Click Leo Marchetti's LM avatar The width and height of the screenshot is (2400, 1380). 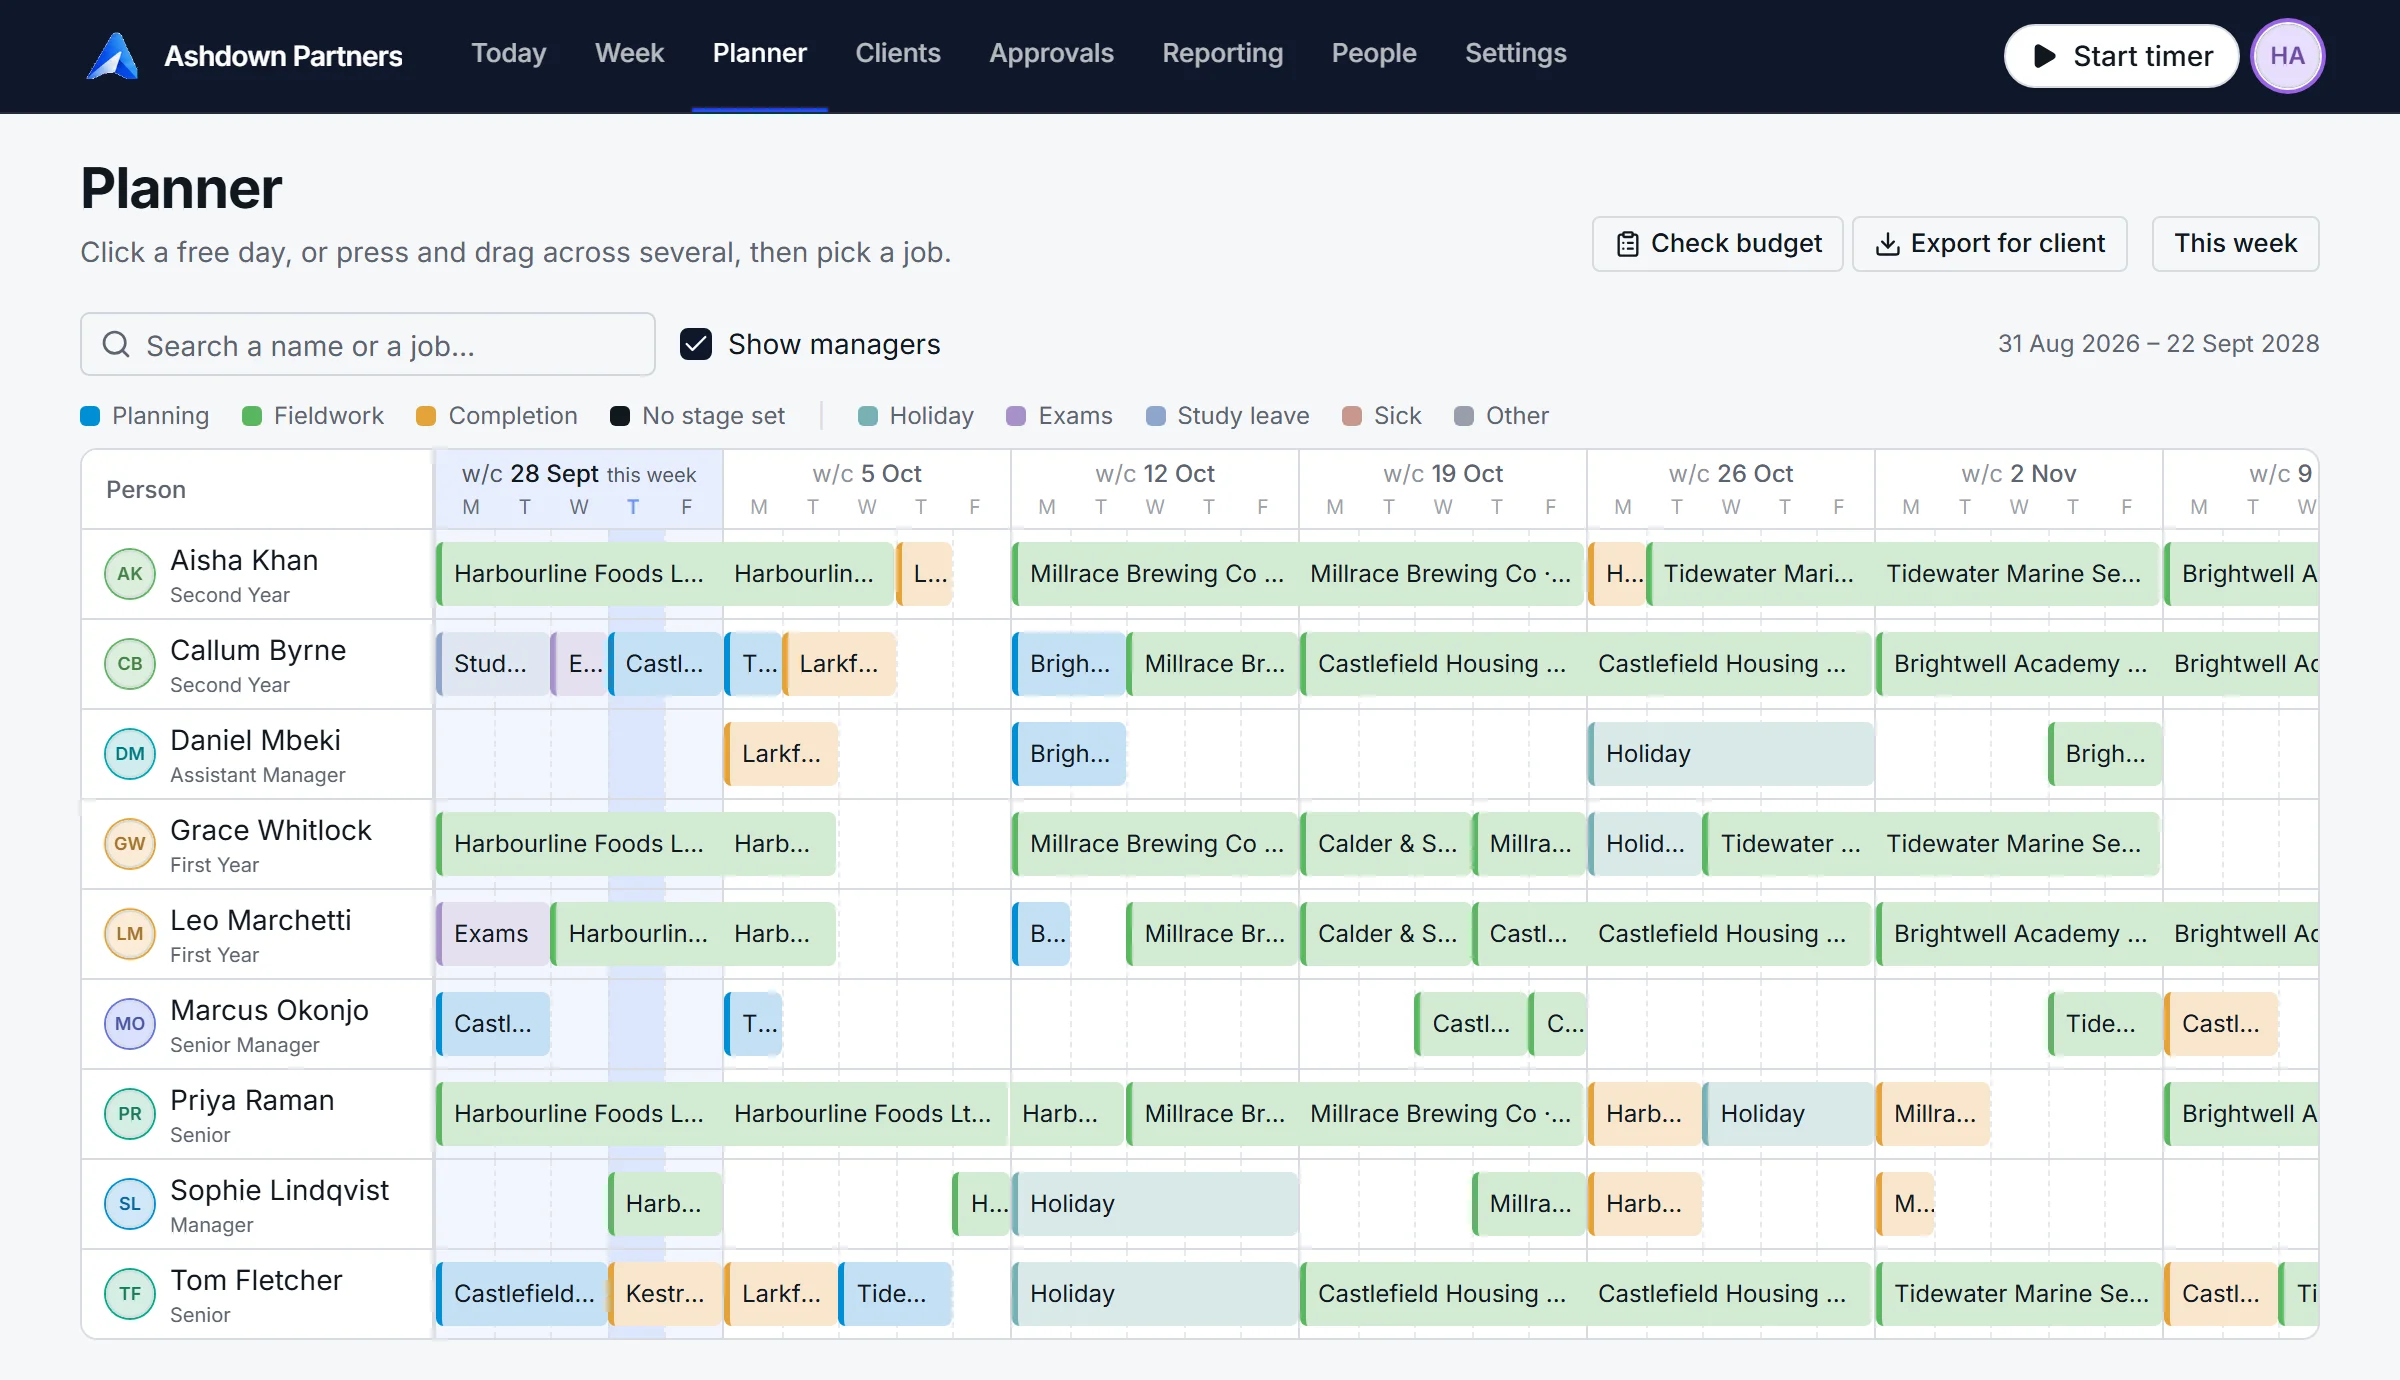130,934
